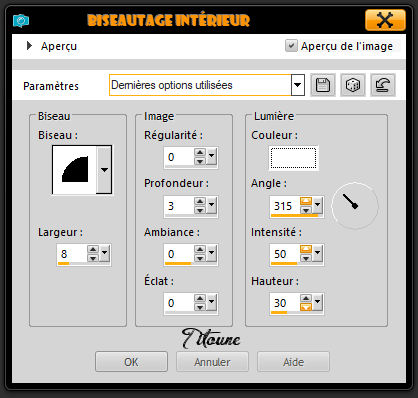Open the Paramètres presets dropdown
418x398 pixels.
click(298, 85)
